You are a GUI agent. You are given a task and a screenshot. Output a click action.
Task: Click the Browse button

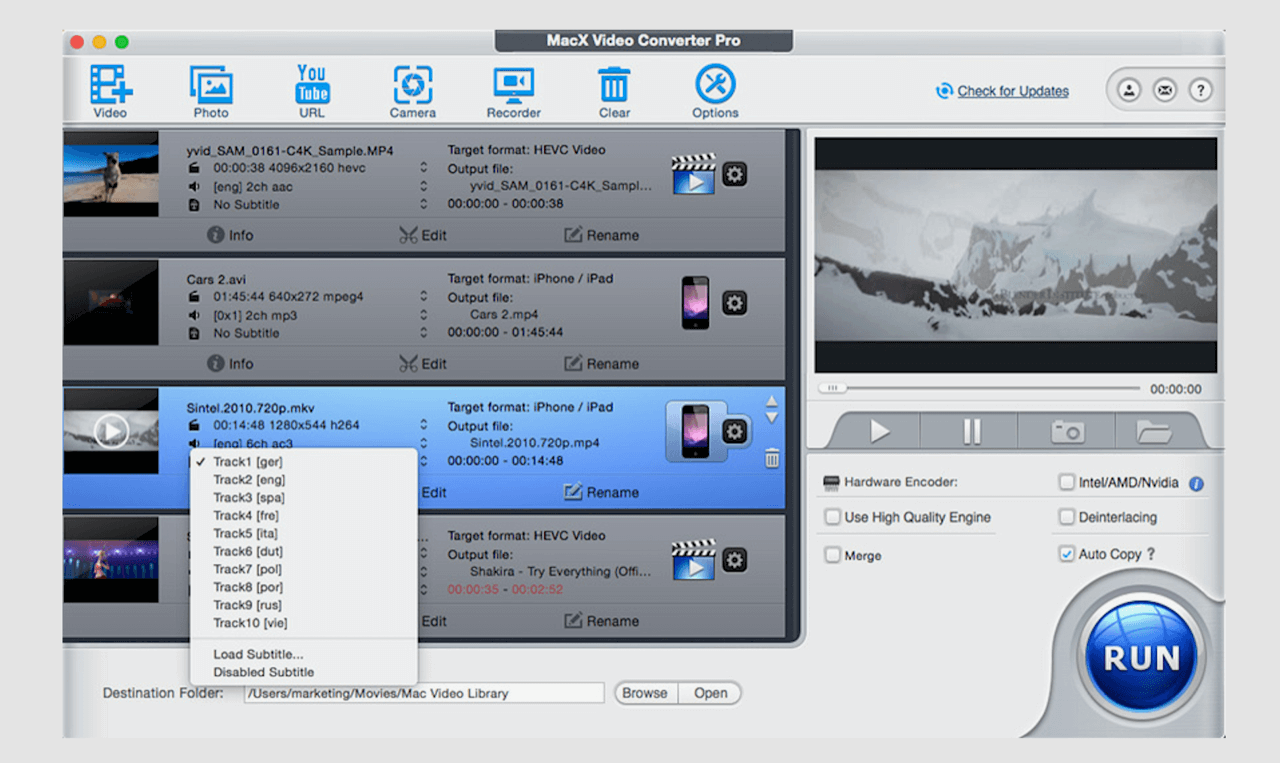coord(645,693)
